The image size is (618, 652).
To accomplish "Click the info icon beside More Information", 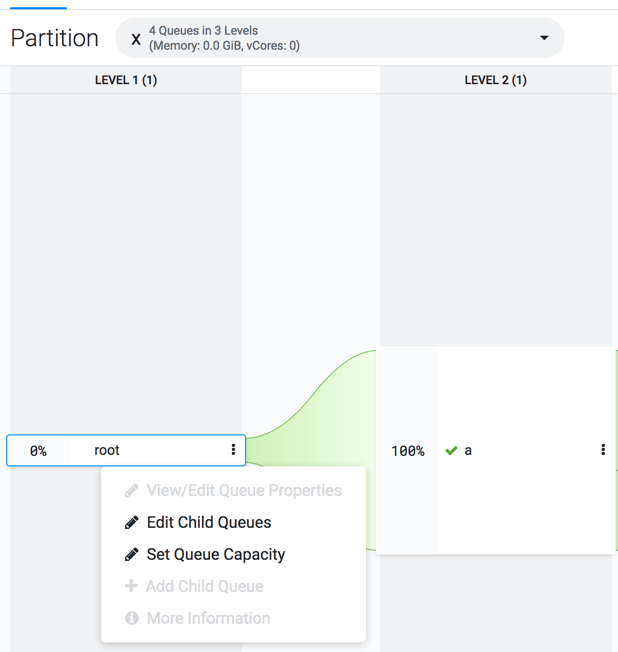I will point(131,618).
